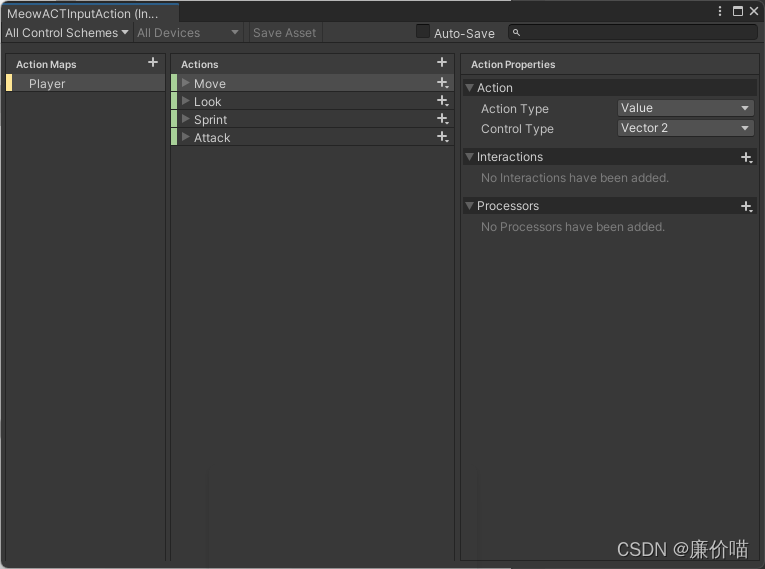Select the MeowACTInputAction tab
This screenshot has width=765, height=569.
coord(90,13)
